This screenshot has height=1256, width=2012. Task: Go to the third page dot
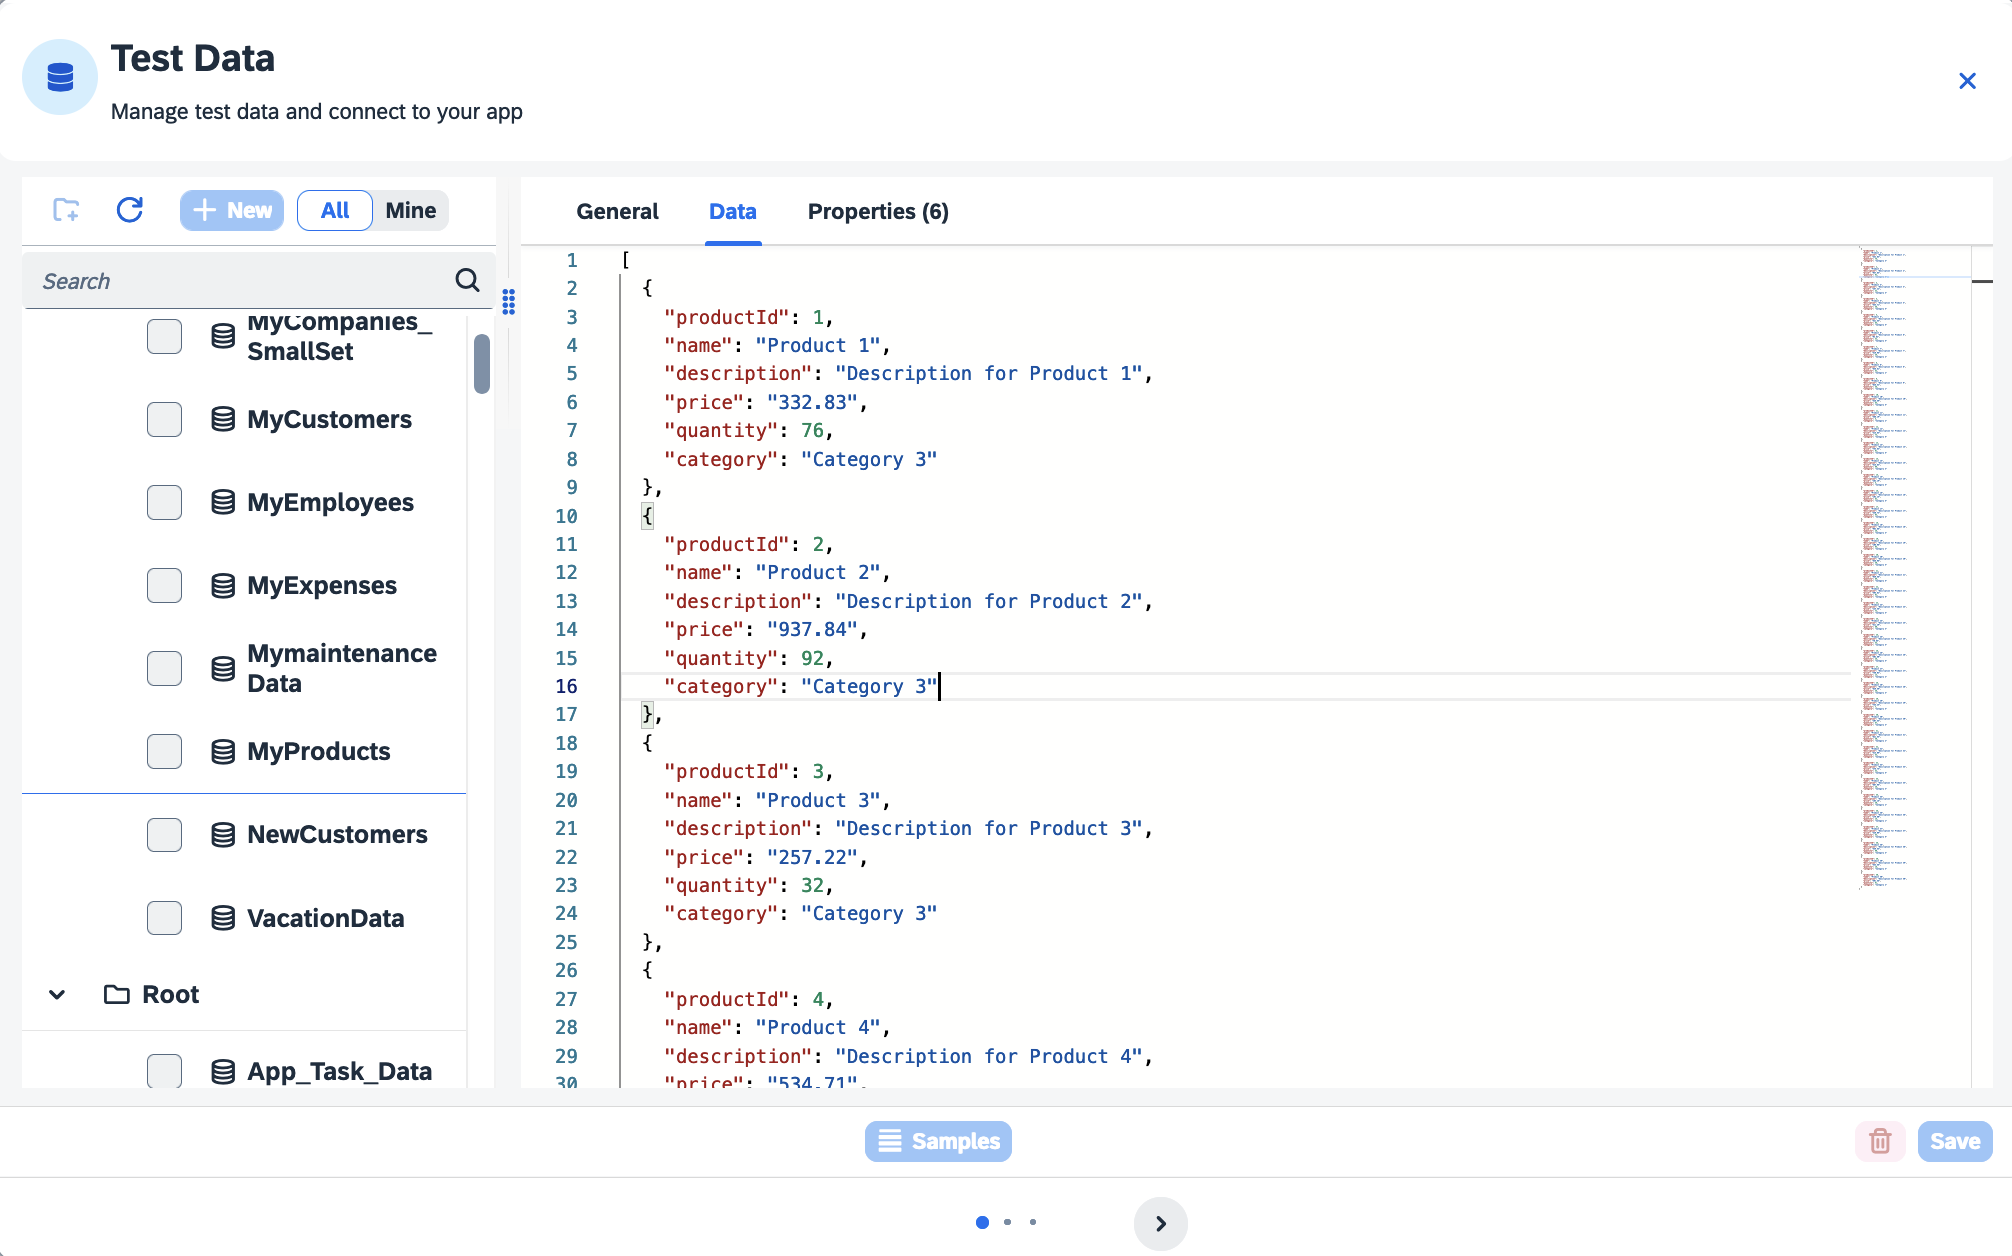click(x=1033, y=1222)
